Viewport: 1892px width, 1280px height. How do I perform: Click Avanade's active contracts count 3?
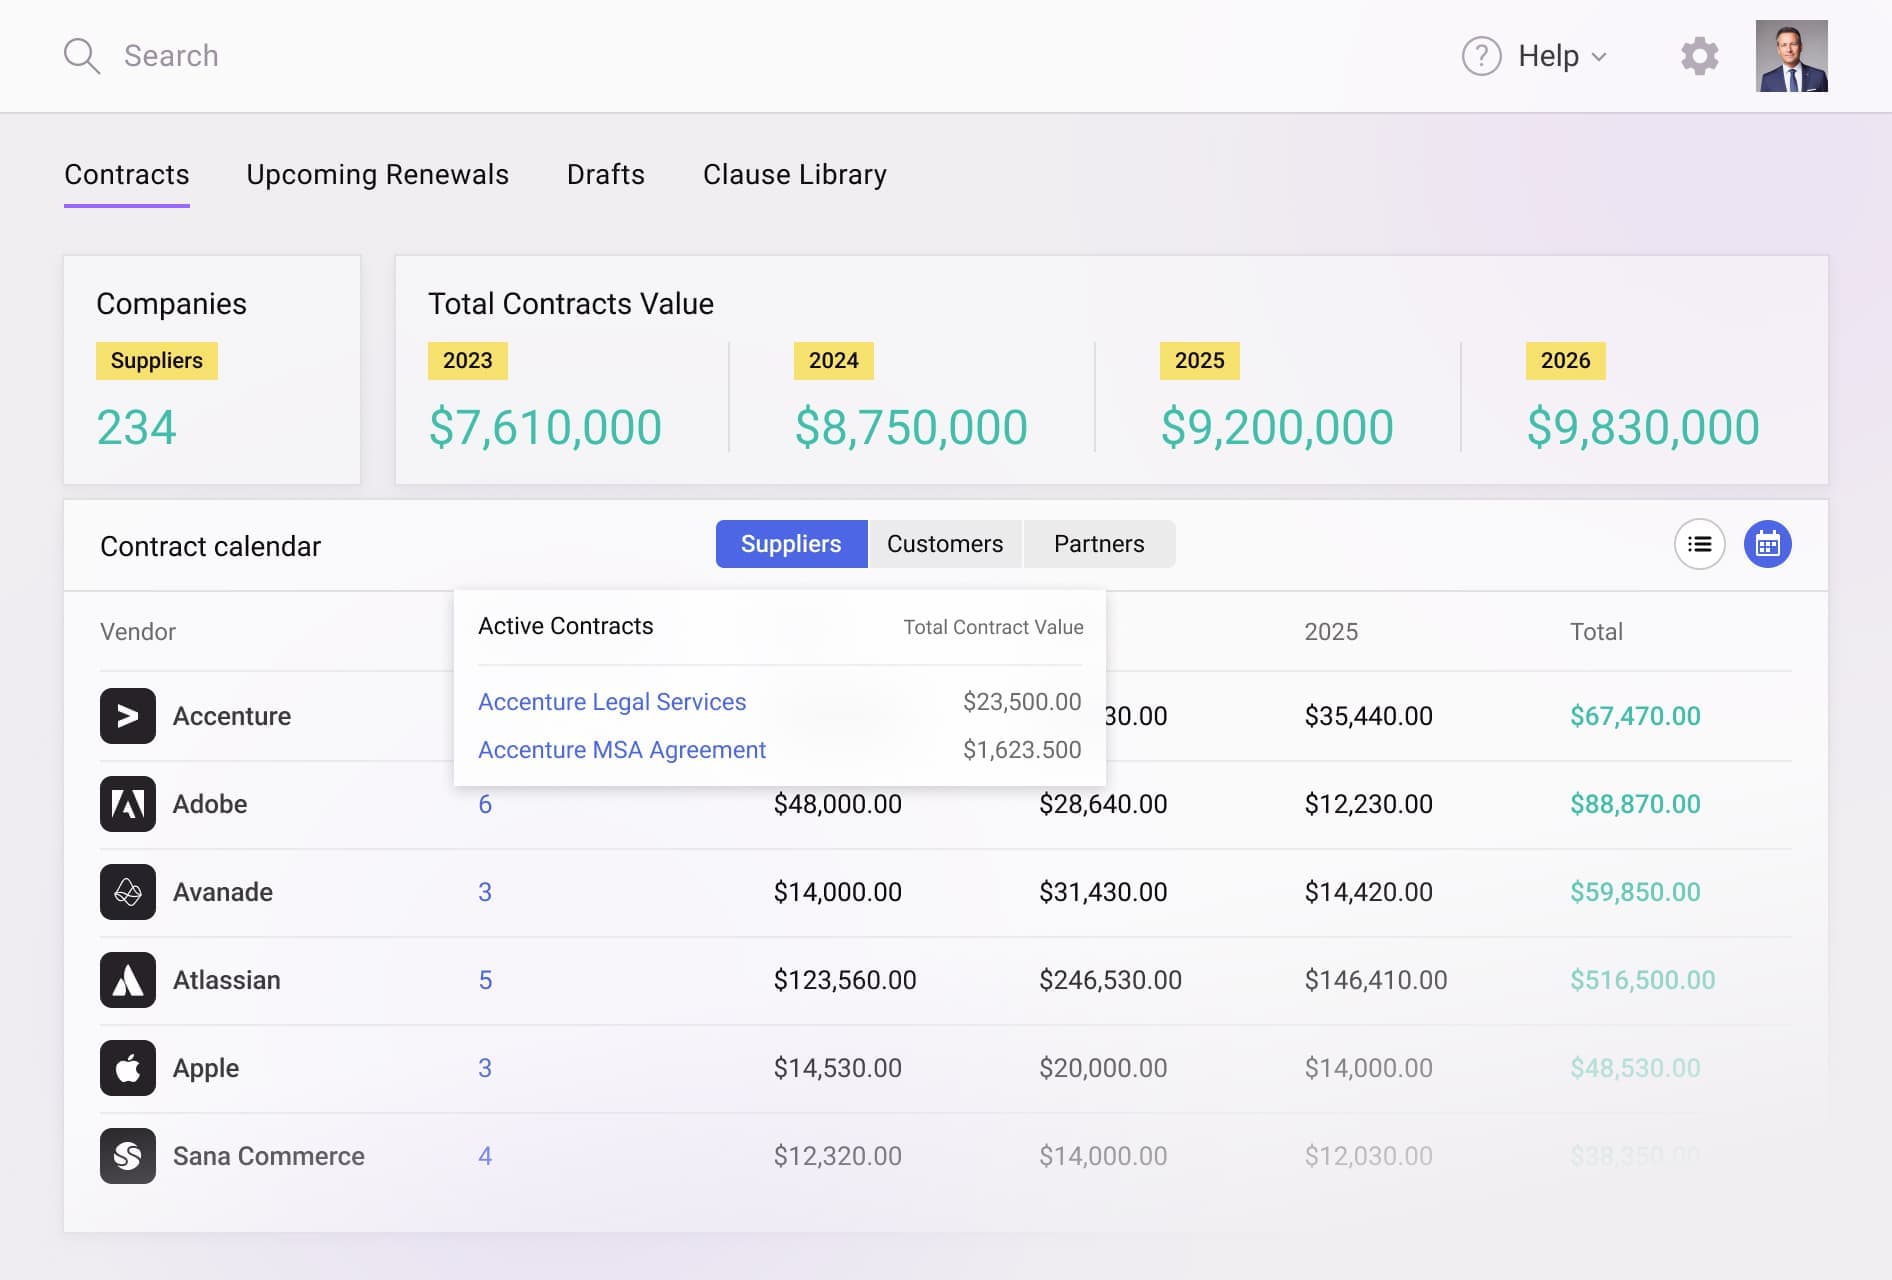(x=485, y=892)
